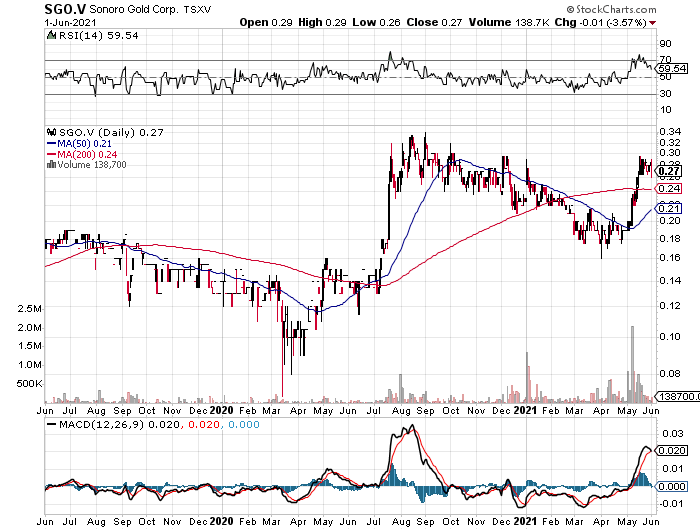Image resolution: width=700 pixels, height=530 pixels.
Task: Click the Volume 138.7K header value
Action: pos(508,22)
